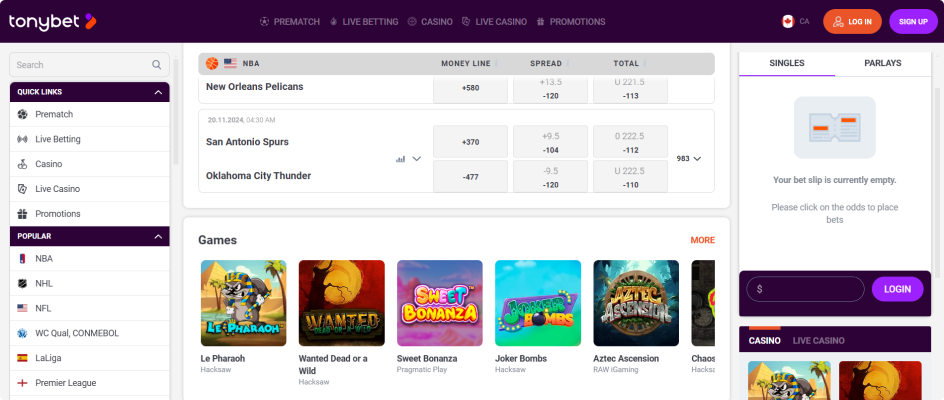Click the More link in Games

(702, 240)
